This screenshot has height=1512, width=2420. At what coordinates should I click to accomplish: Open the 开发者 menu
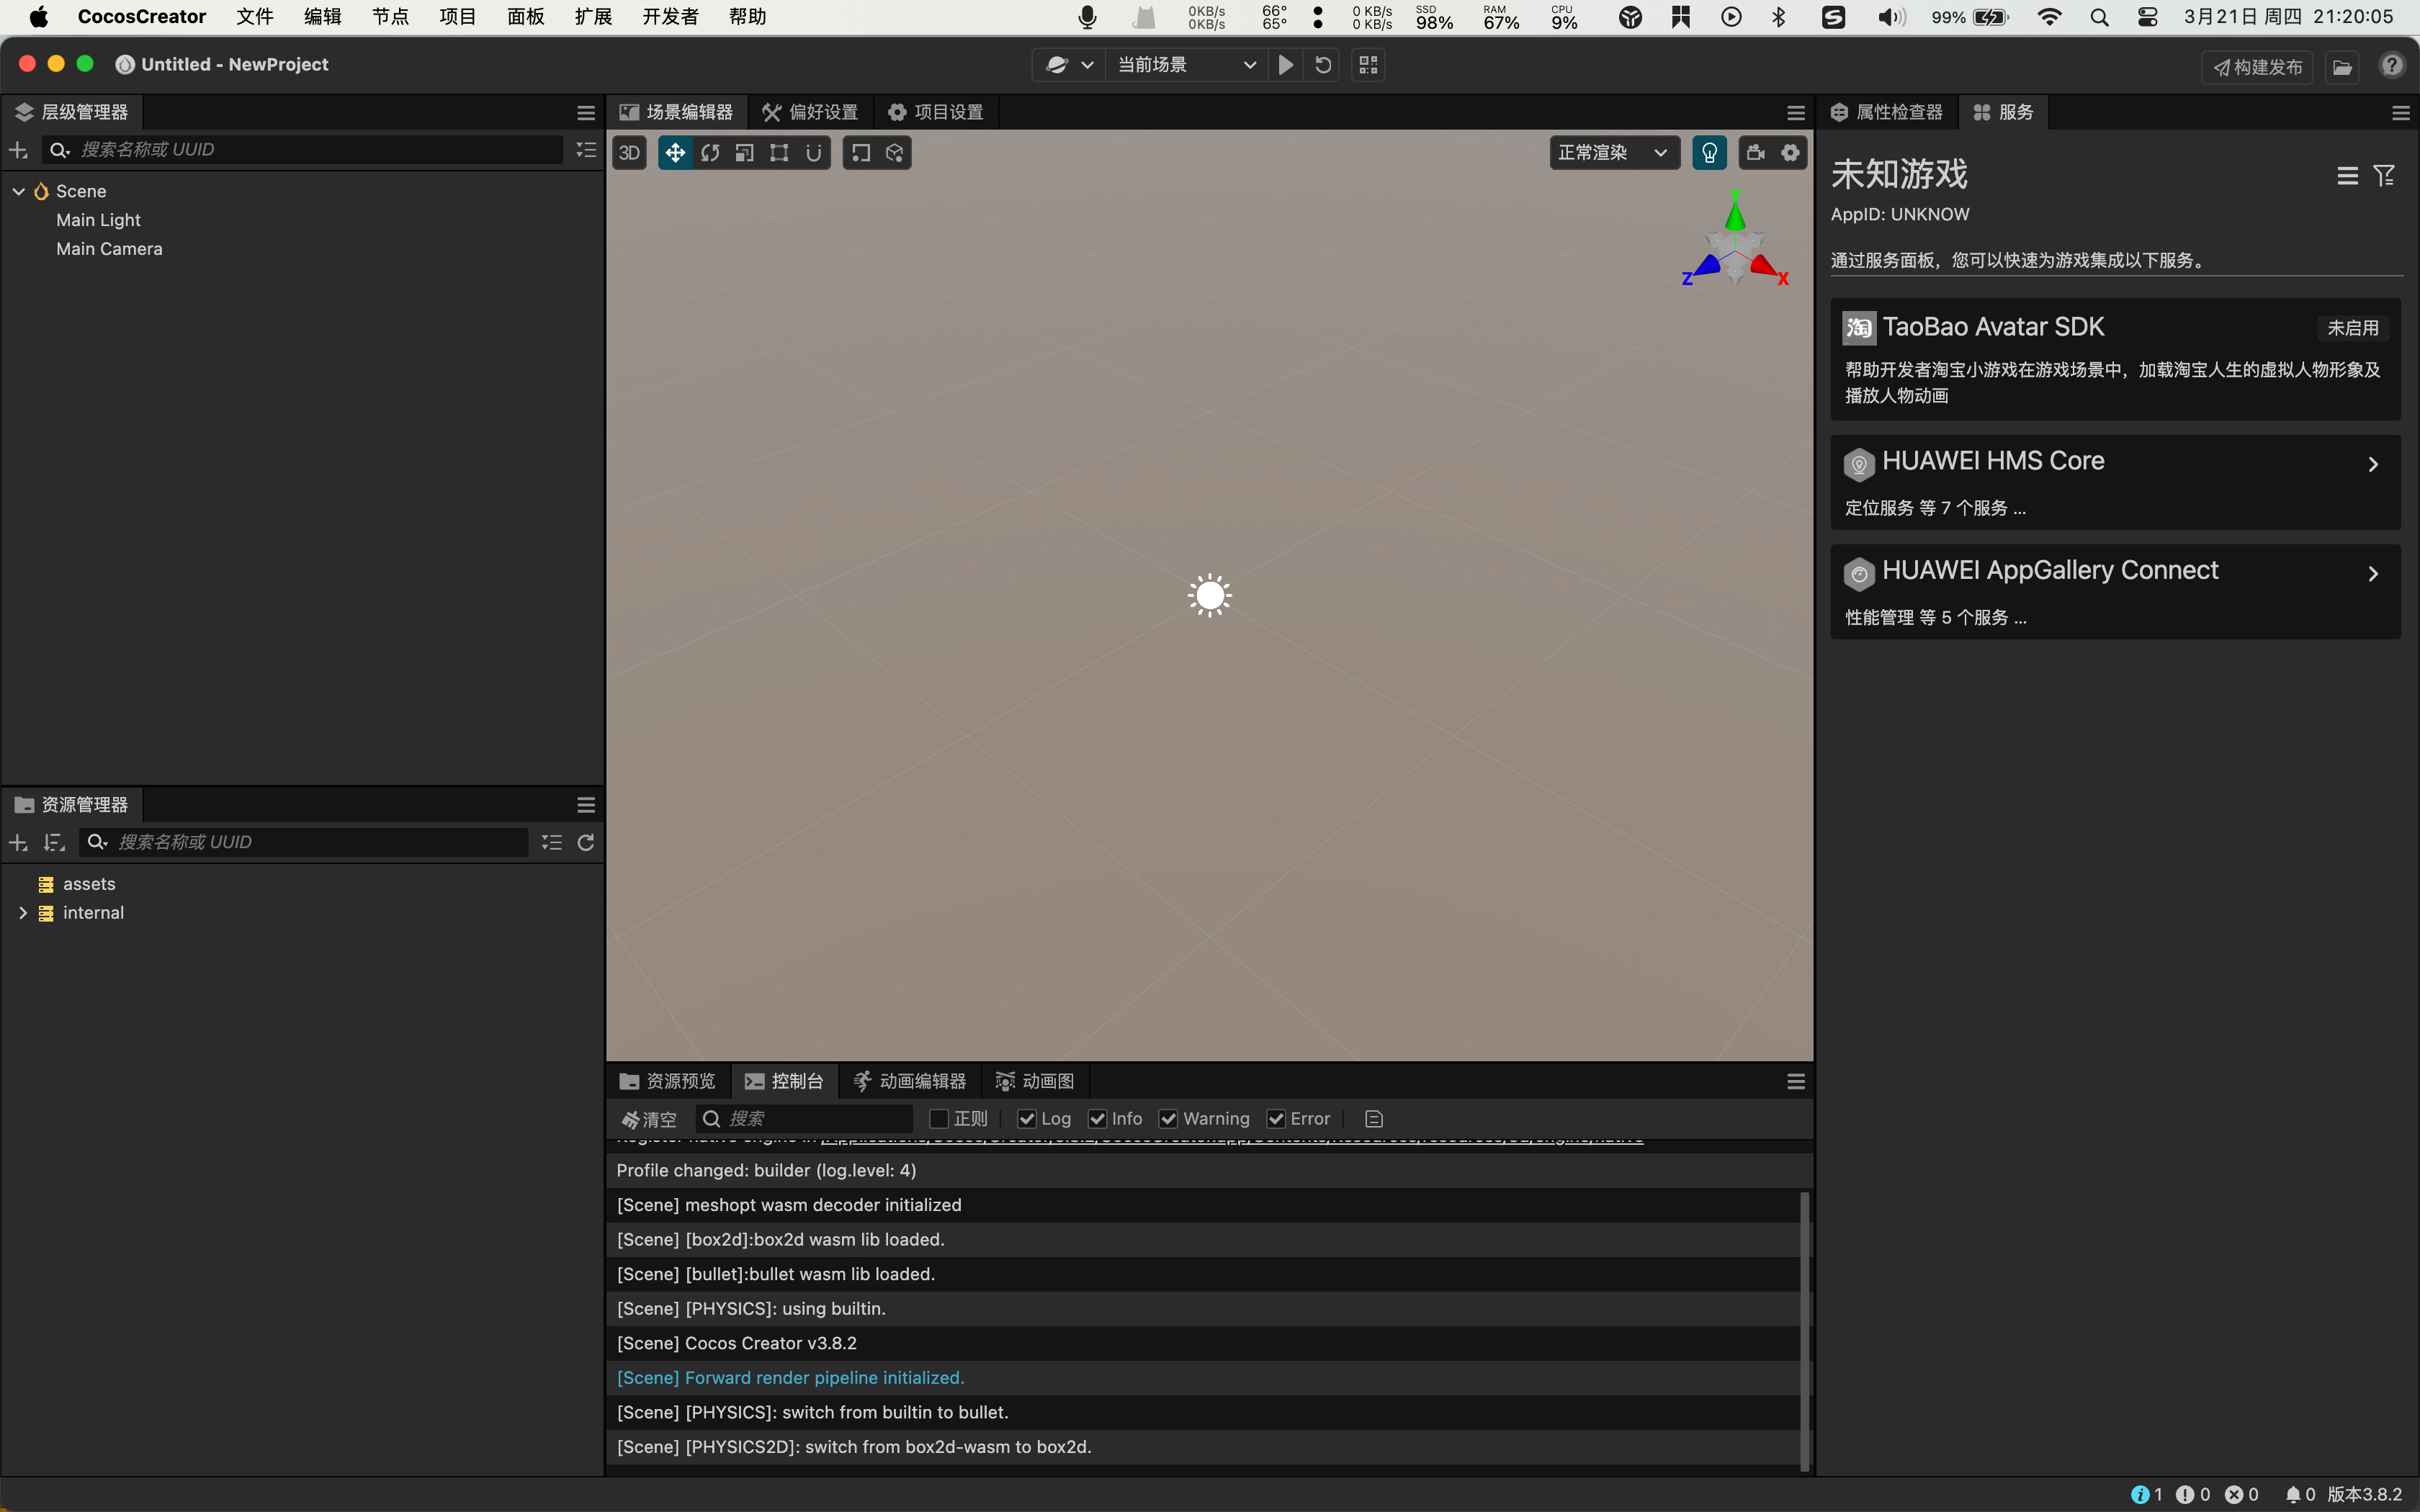[670, 17]
